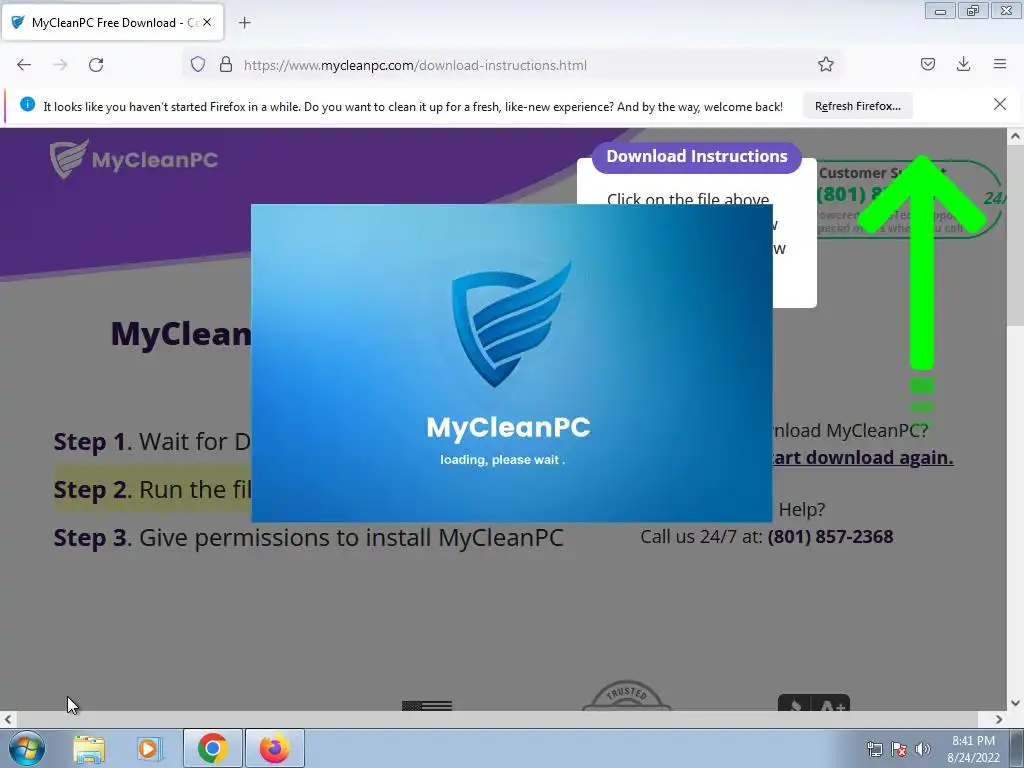Click the (801) 857-2368 phone number
This screenshot has width=1024, height=768.
tap(830, 537)
